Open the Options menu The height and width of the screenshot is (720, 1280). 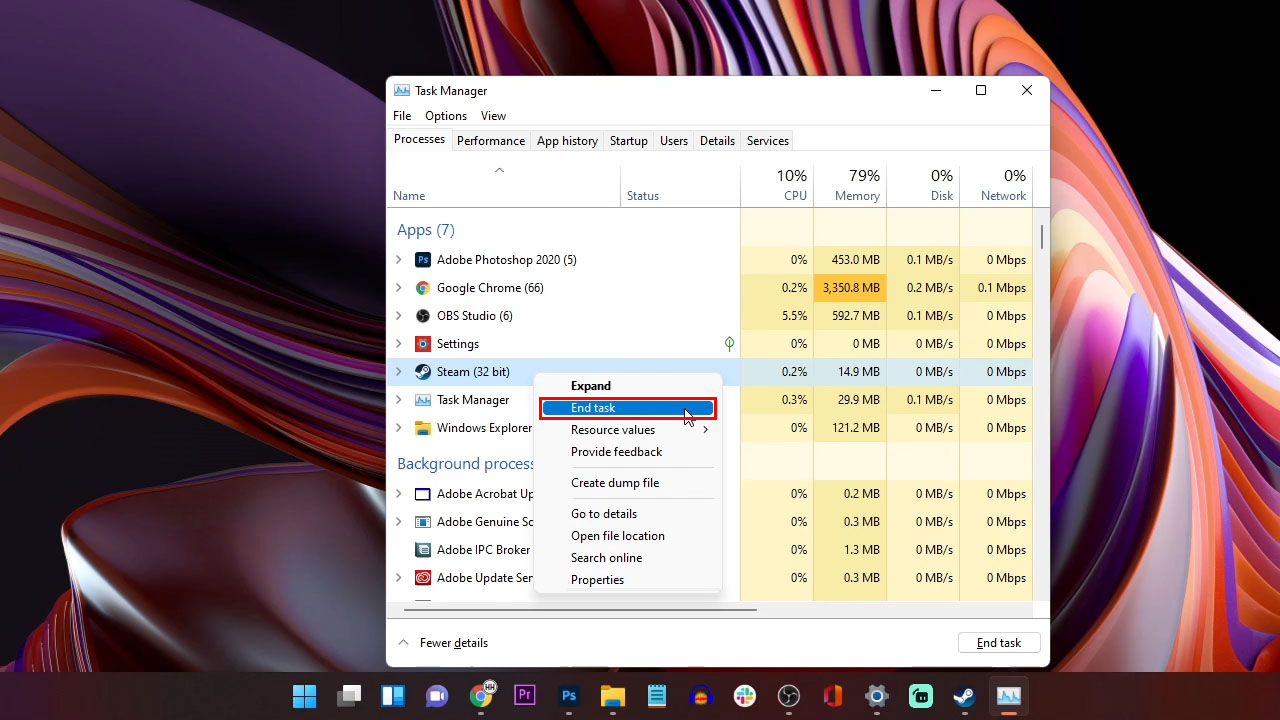coord(445,115)
